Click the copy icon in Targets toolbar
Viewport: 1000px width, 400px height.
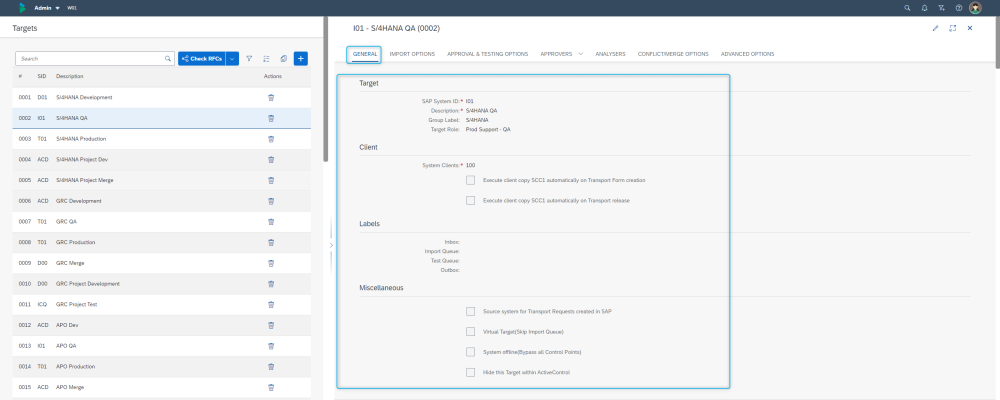coord(284,59)
